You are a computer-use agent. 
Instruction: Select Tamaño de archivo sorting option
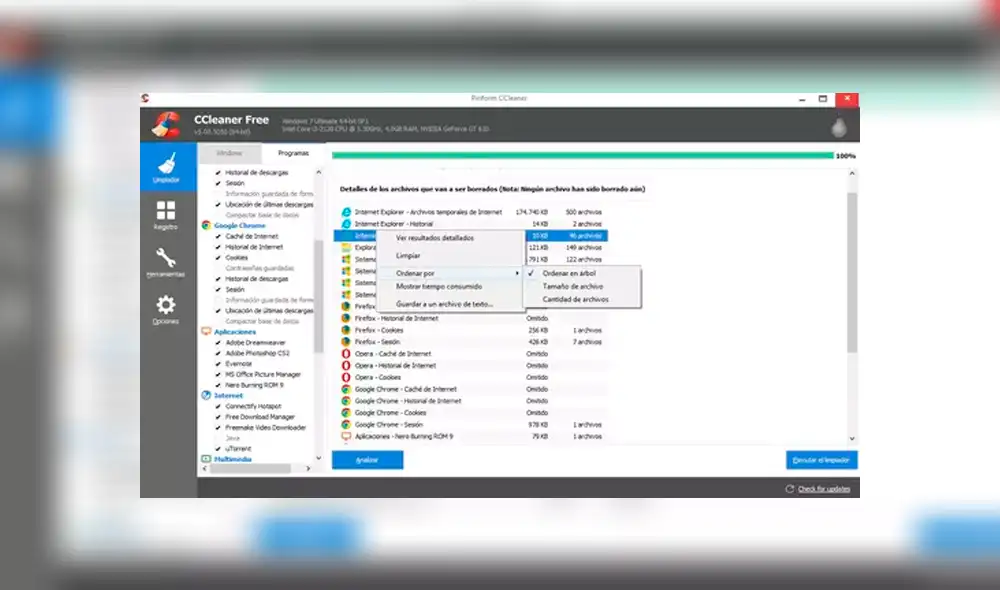[x=571, y=286]
